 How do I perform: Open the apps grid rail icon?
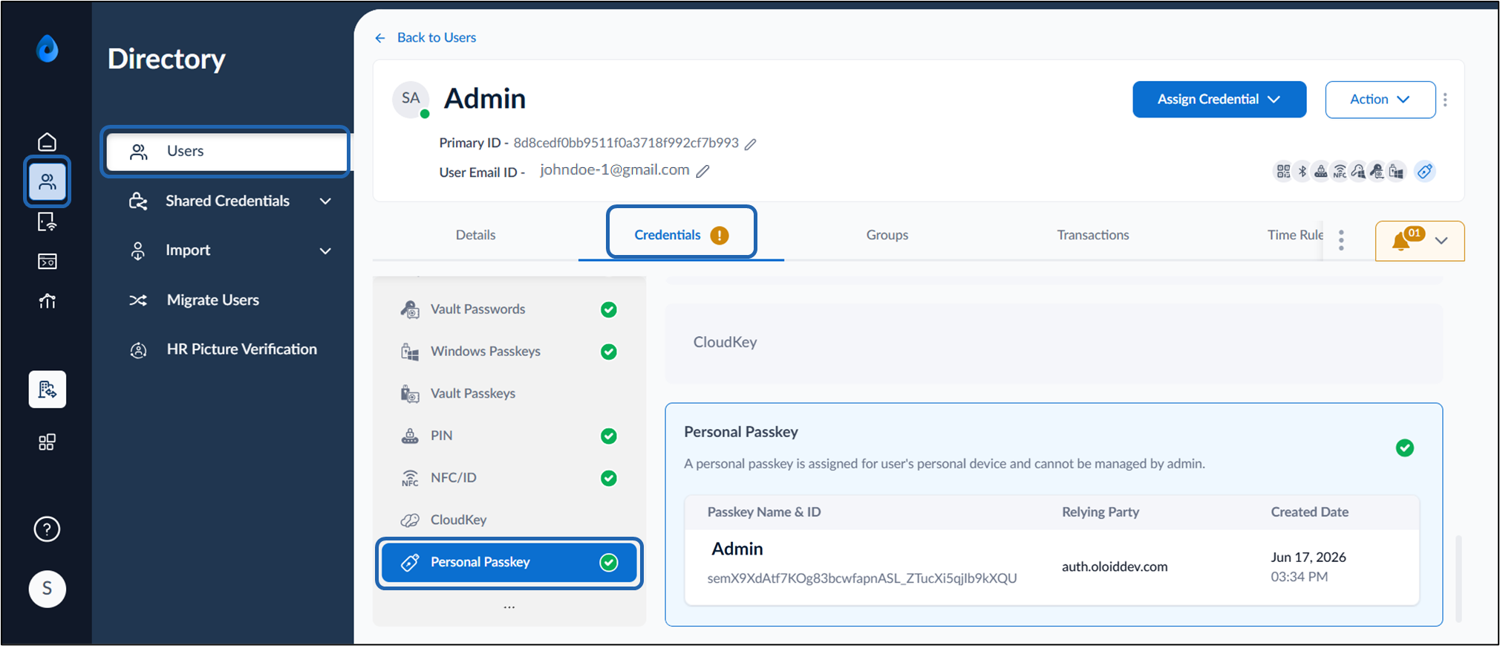point(47,442)
